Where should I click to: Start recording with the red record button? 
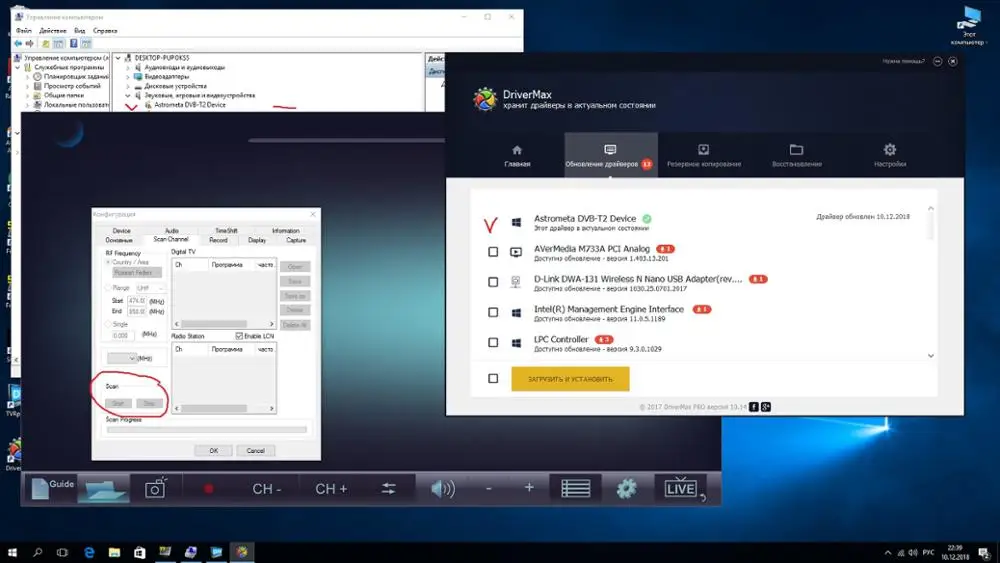click(209, 489)
